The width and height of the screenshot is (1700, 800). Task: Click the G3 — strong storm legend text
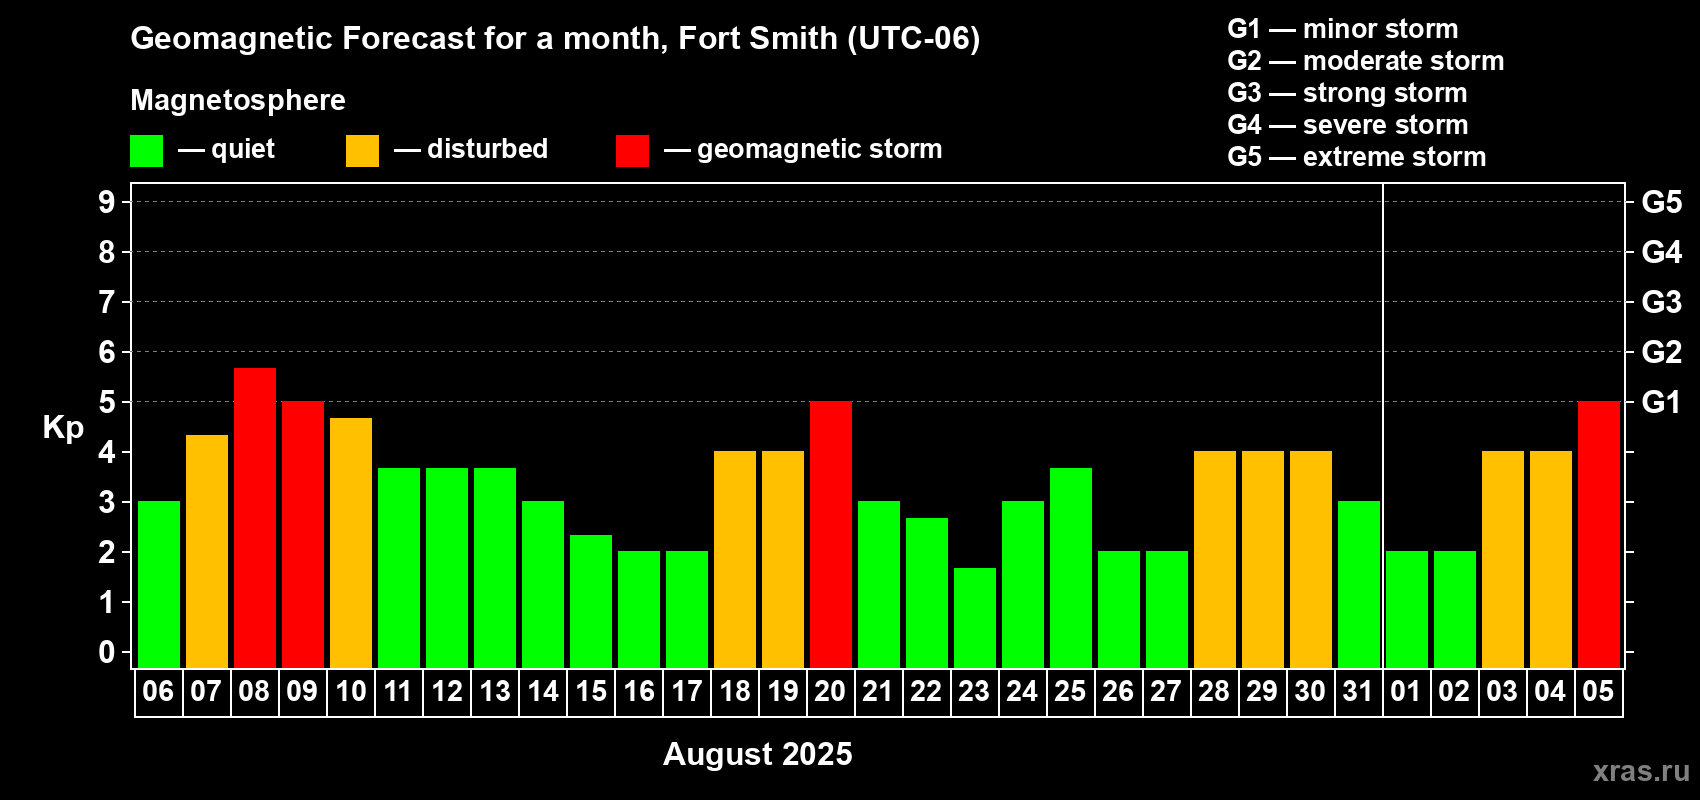(1348, 93)
